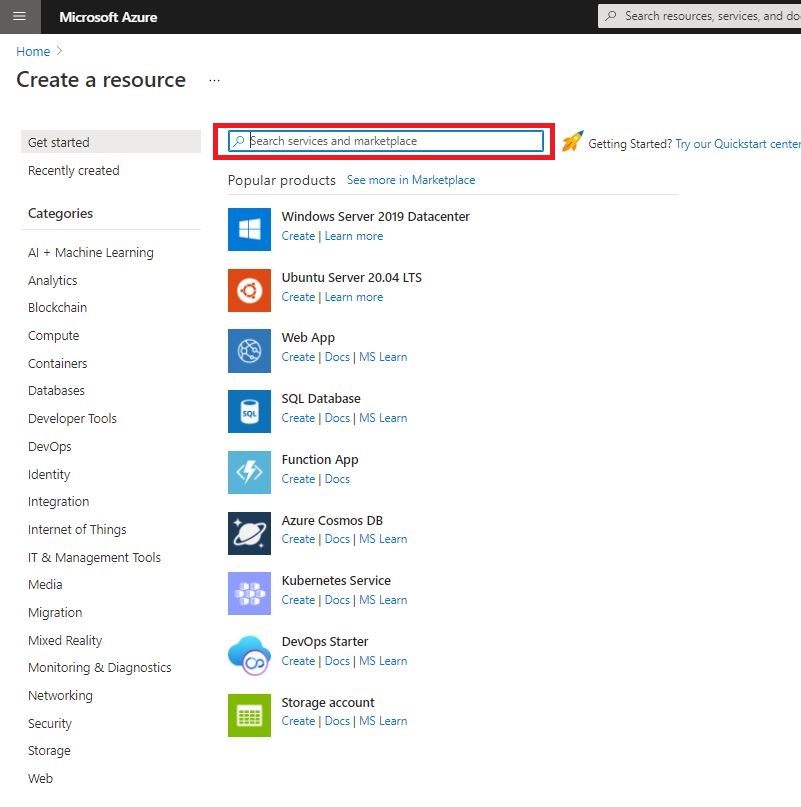
Task: Open Docs link under Kubernetes Service
Action: (337, 600)
